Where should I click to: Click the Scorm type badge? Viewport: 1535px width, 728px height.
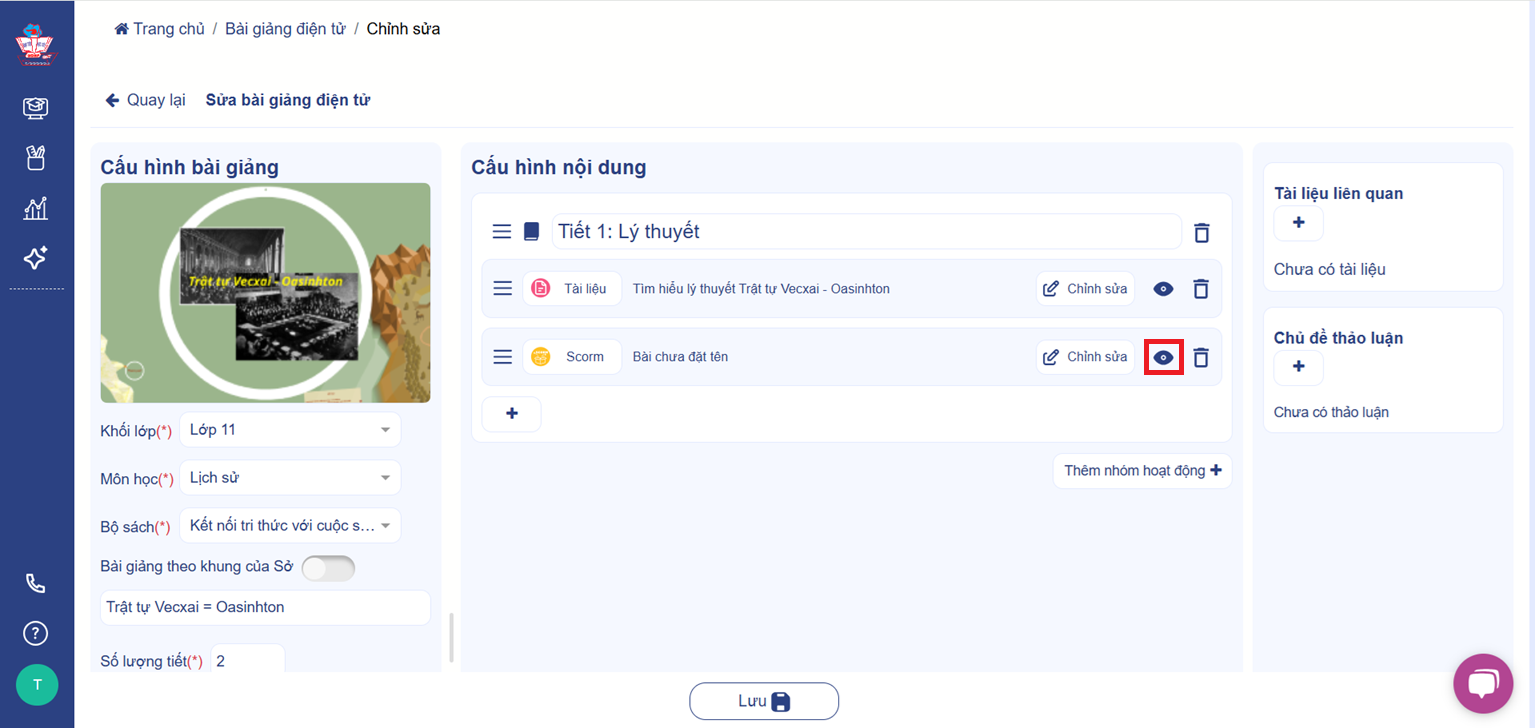point(572,357)
